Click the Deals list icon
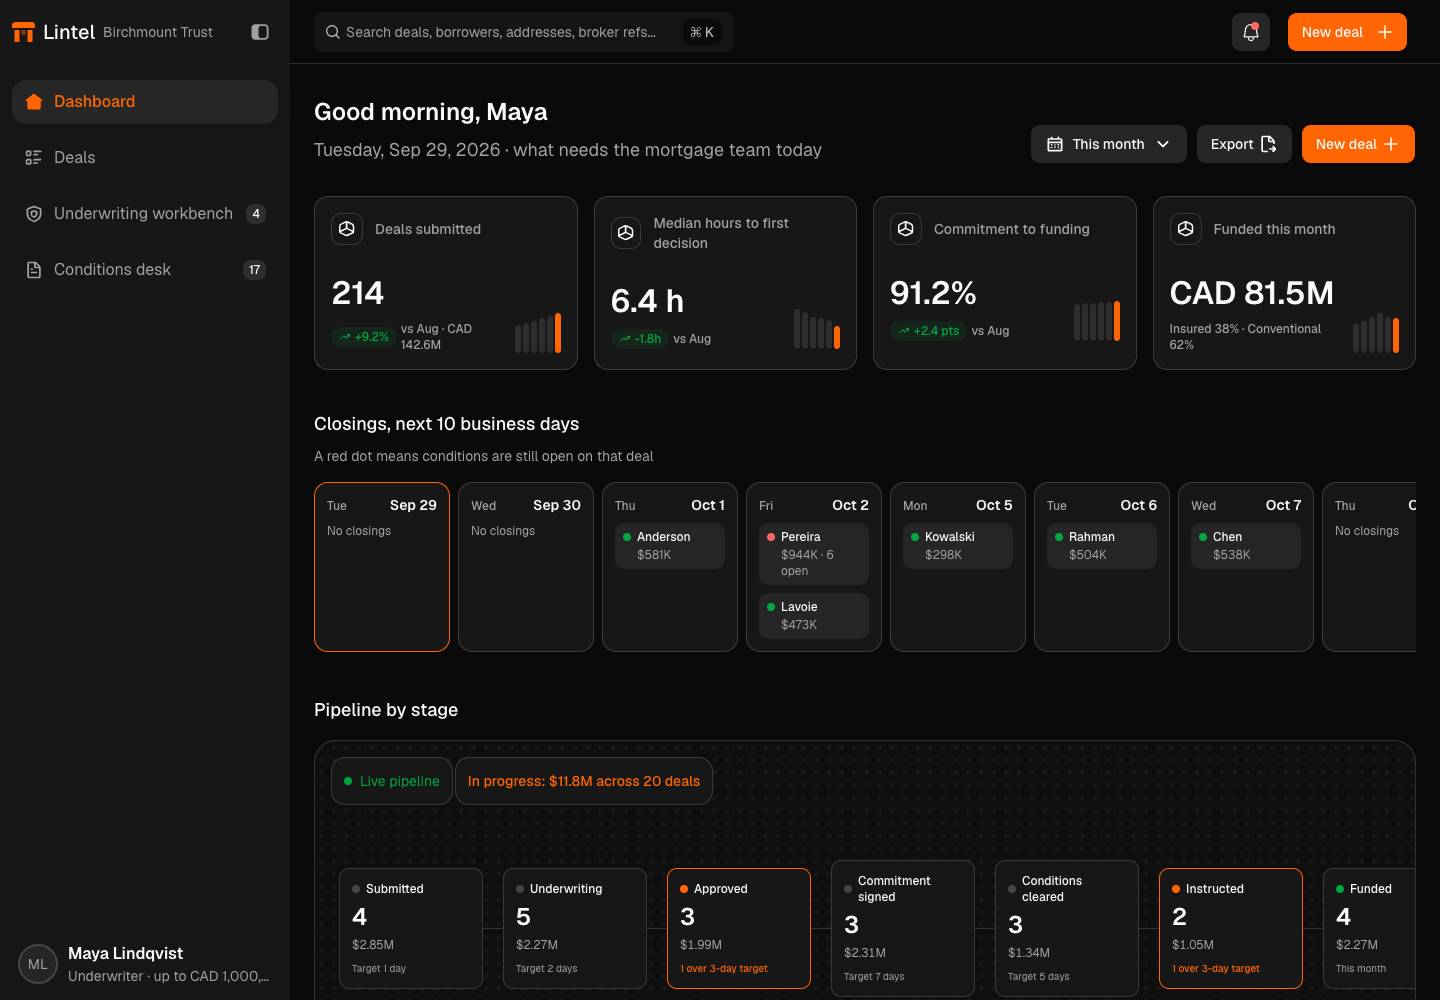Screen dimensions: 1440x1000 [x=34, y=158]
